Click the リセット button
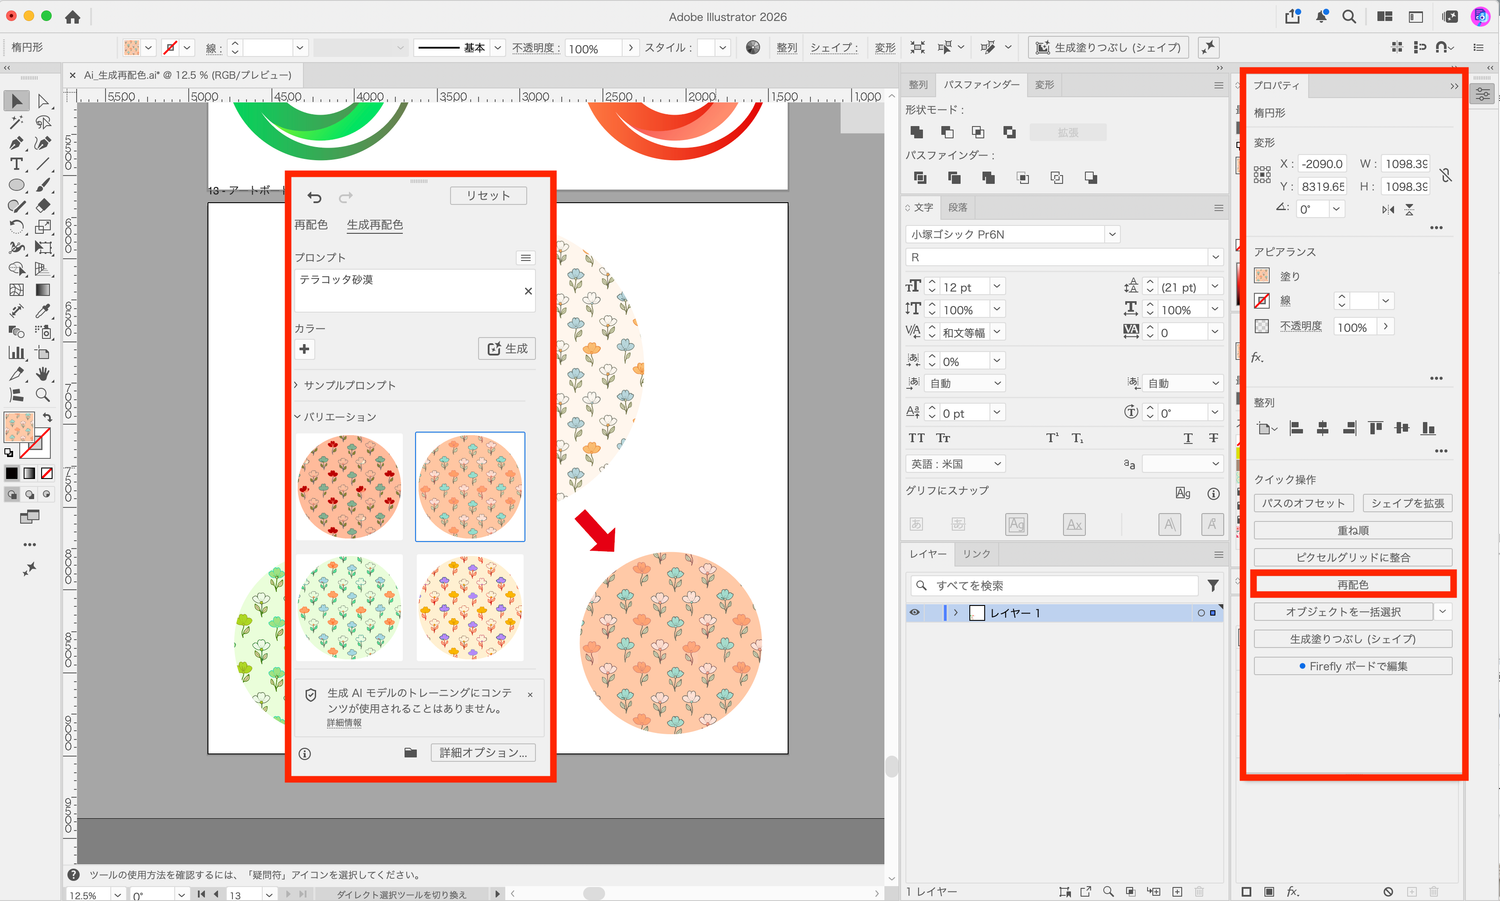This screenshot has width=1500, height=901. click(x=488, y=196)
